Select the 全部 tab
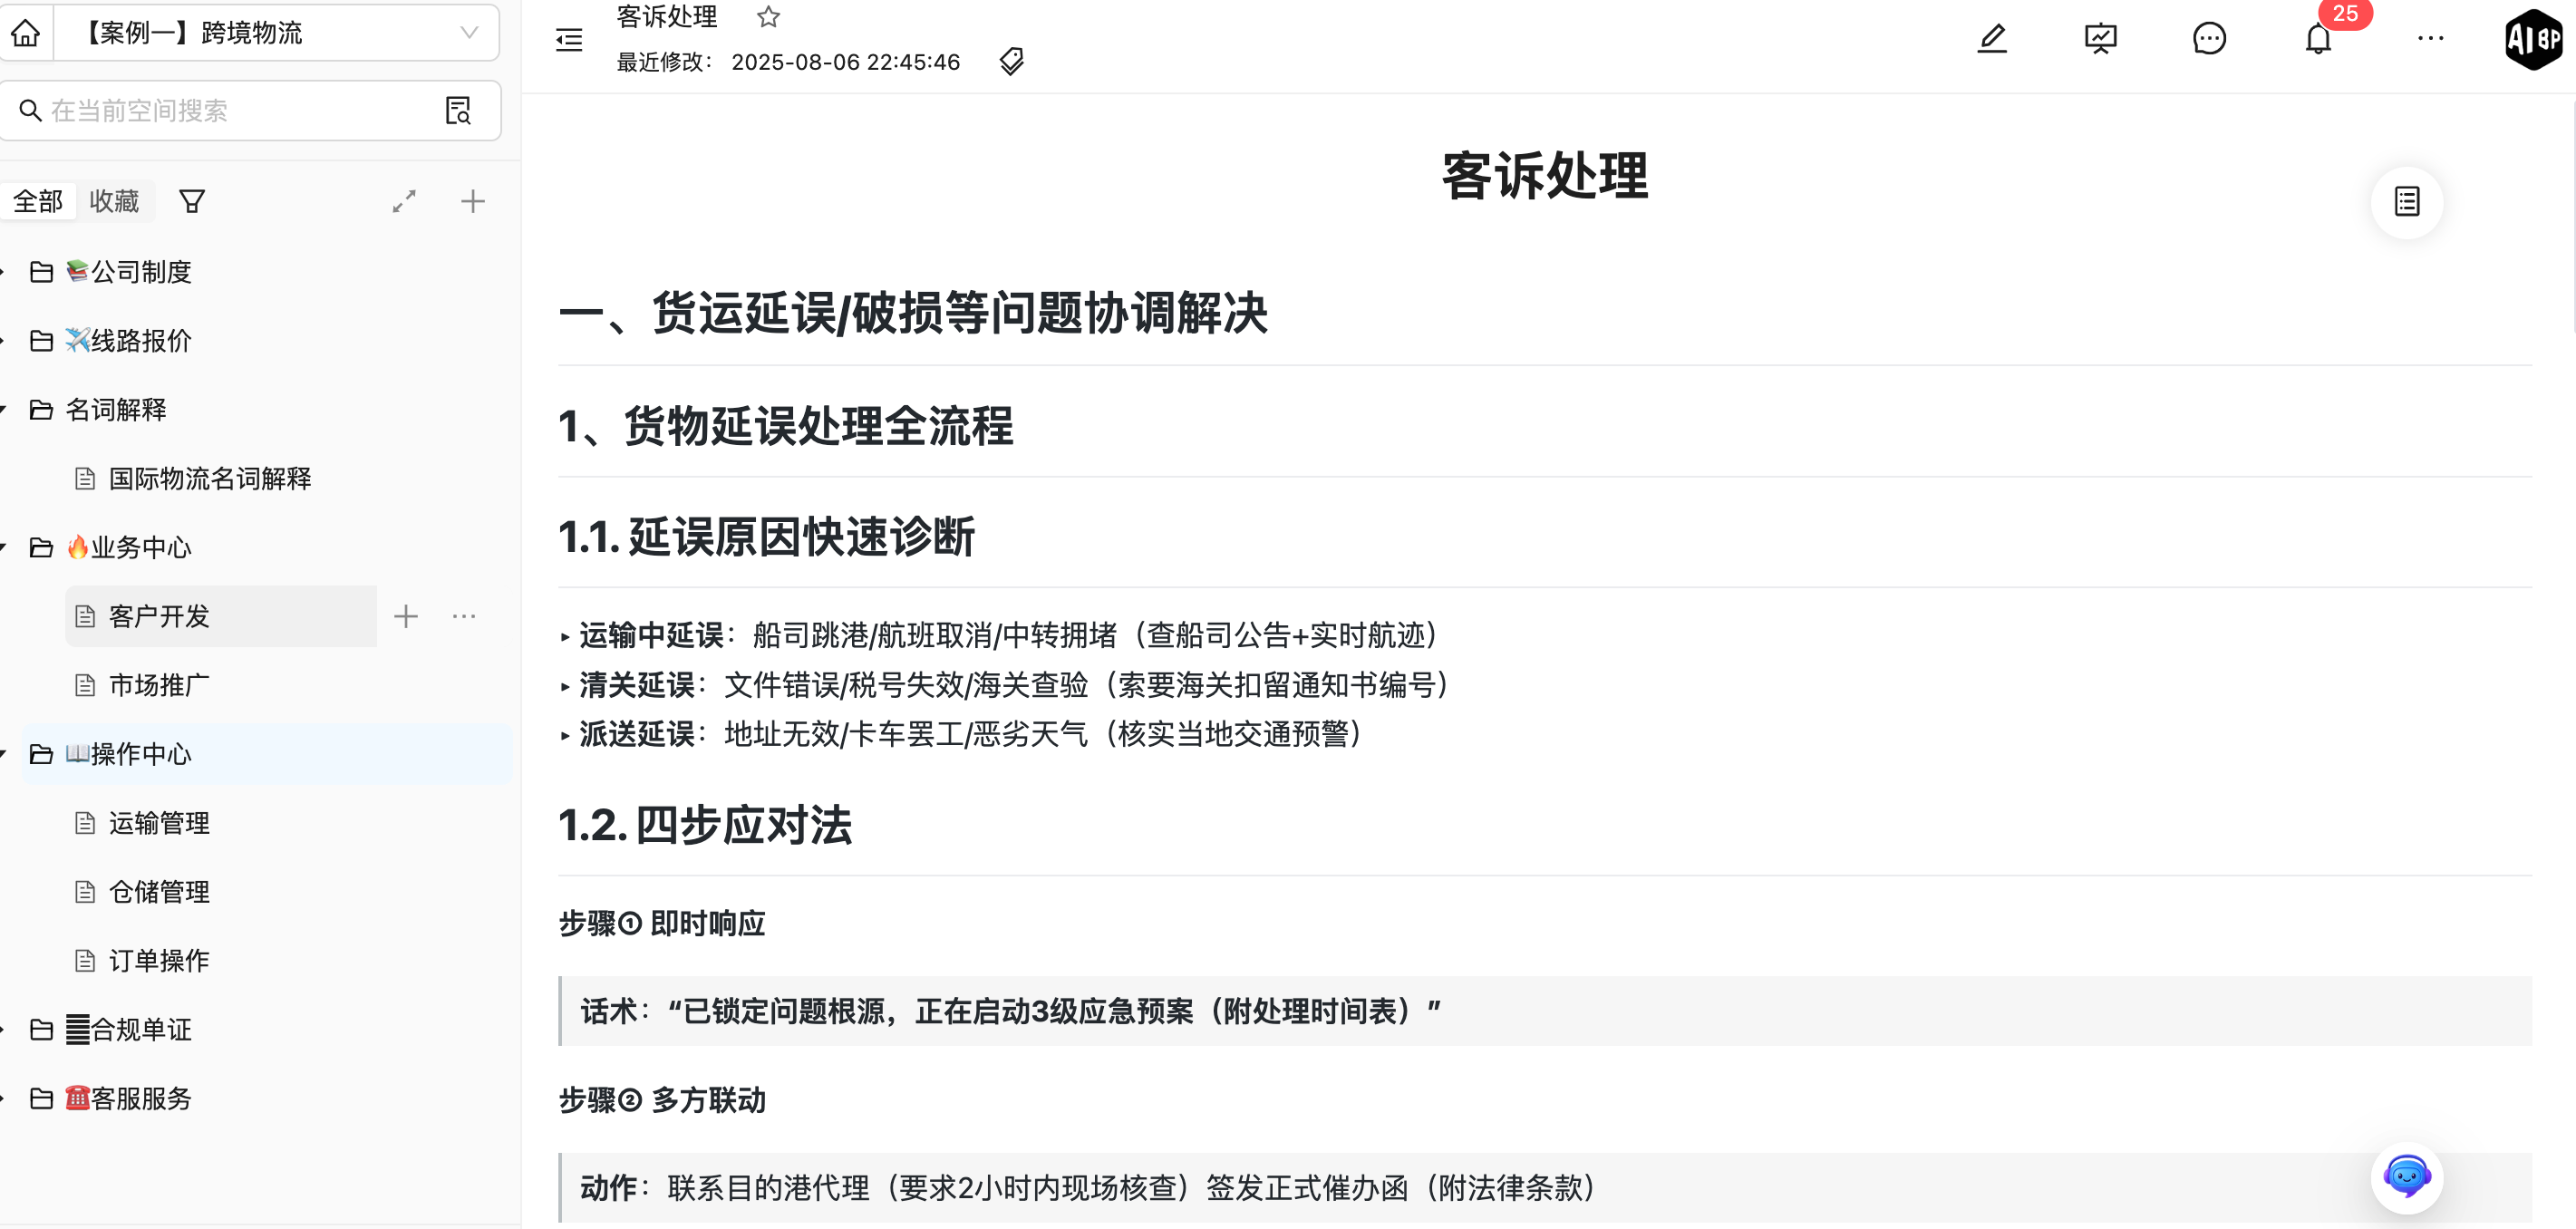Screen dimensions: 2576x1229 pos(38,202)
